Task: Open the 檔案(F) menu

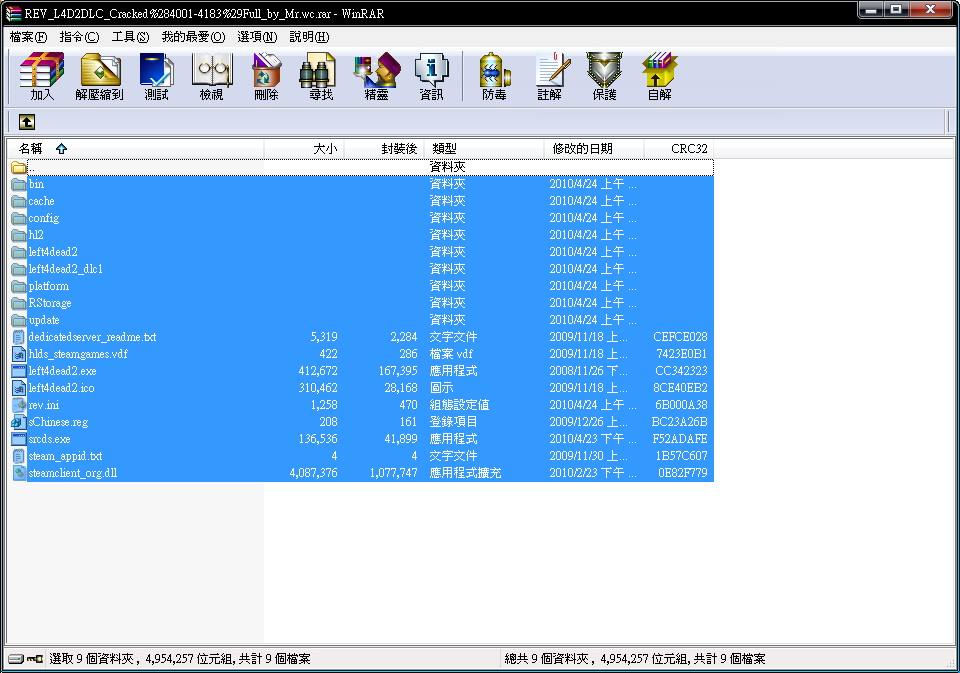Action: coord(28,37)
